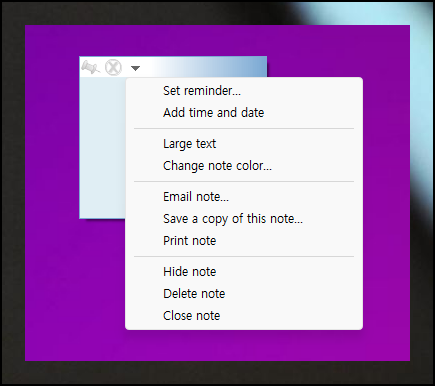Select Set reminder... from the menu
435x386 pixels.
(x=244, y=91)
